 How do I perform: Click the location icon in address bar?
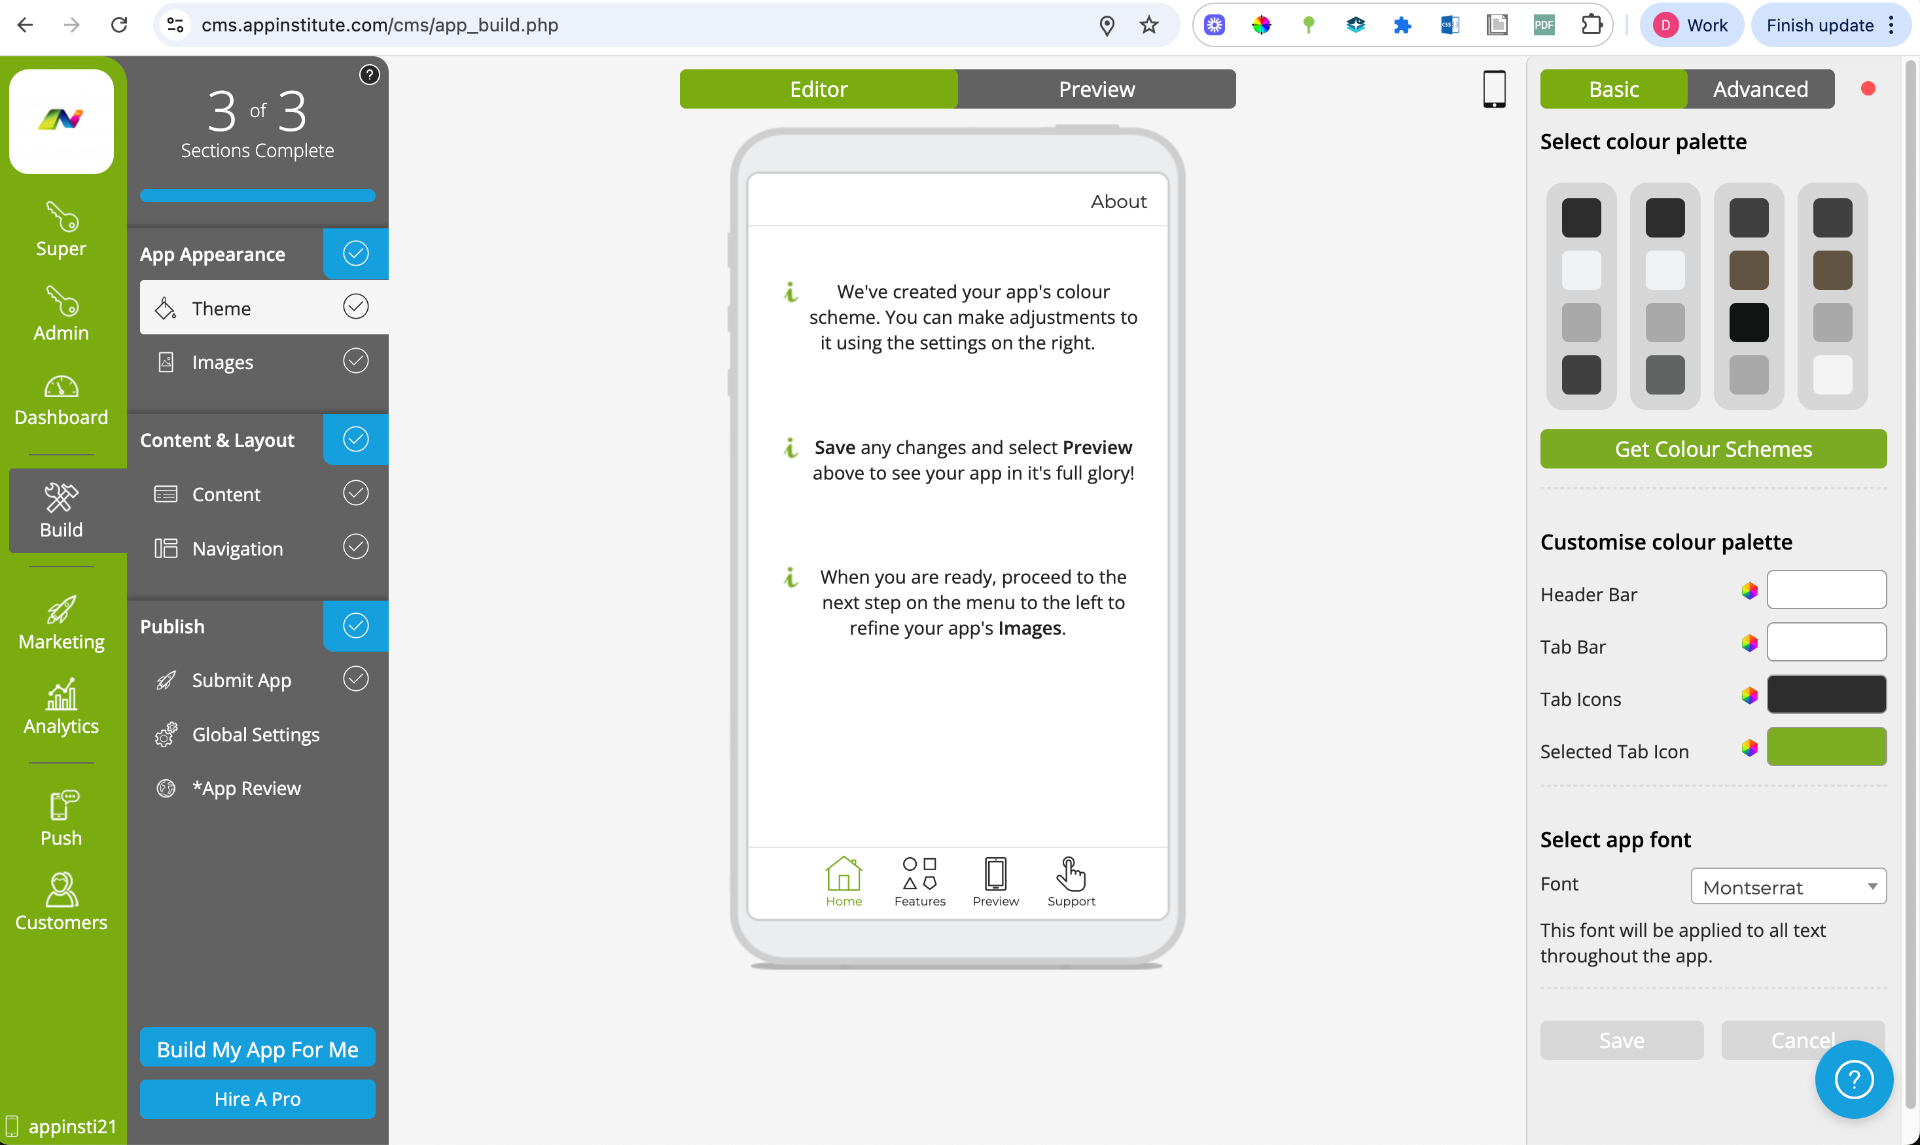1106,25
